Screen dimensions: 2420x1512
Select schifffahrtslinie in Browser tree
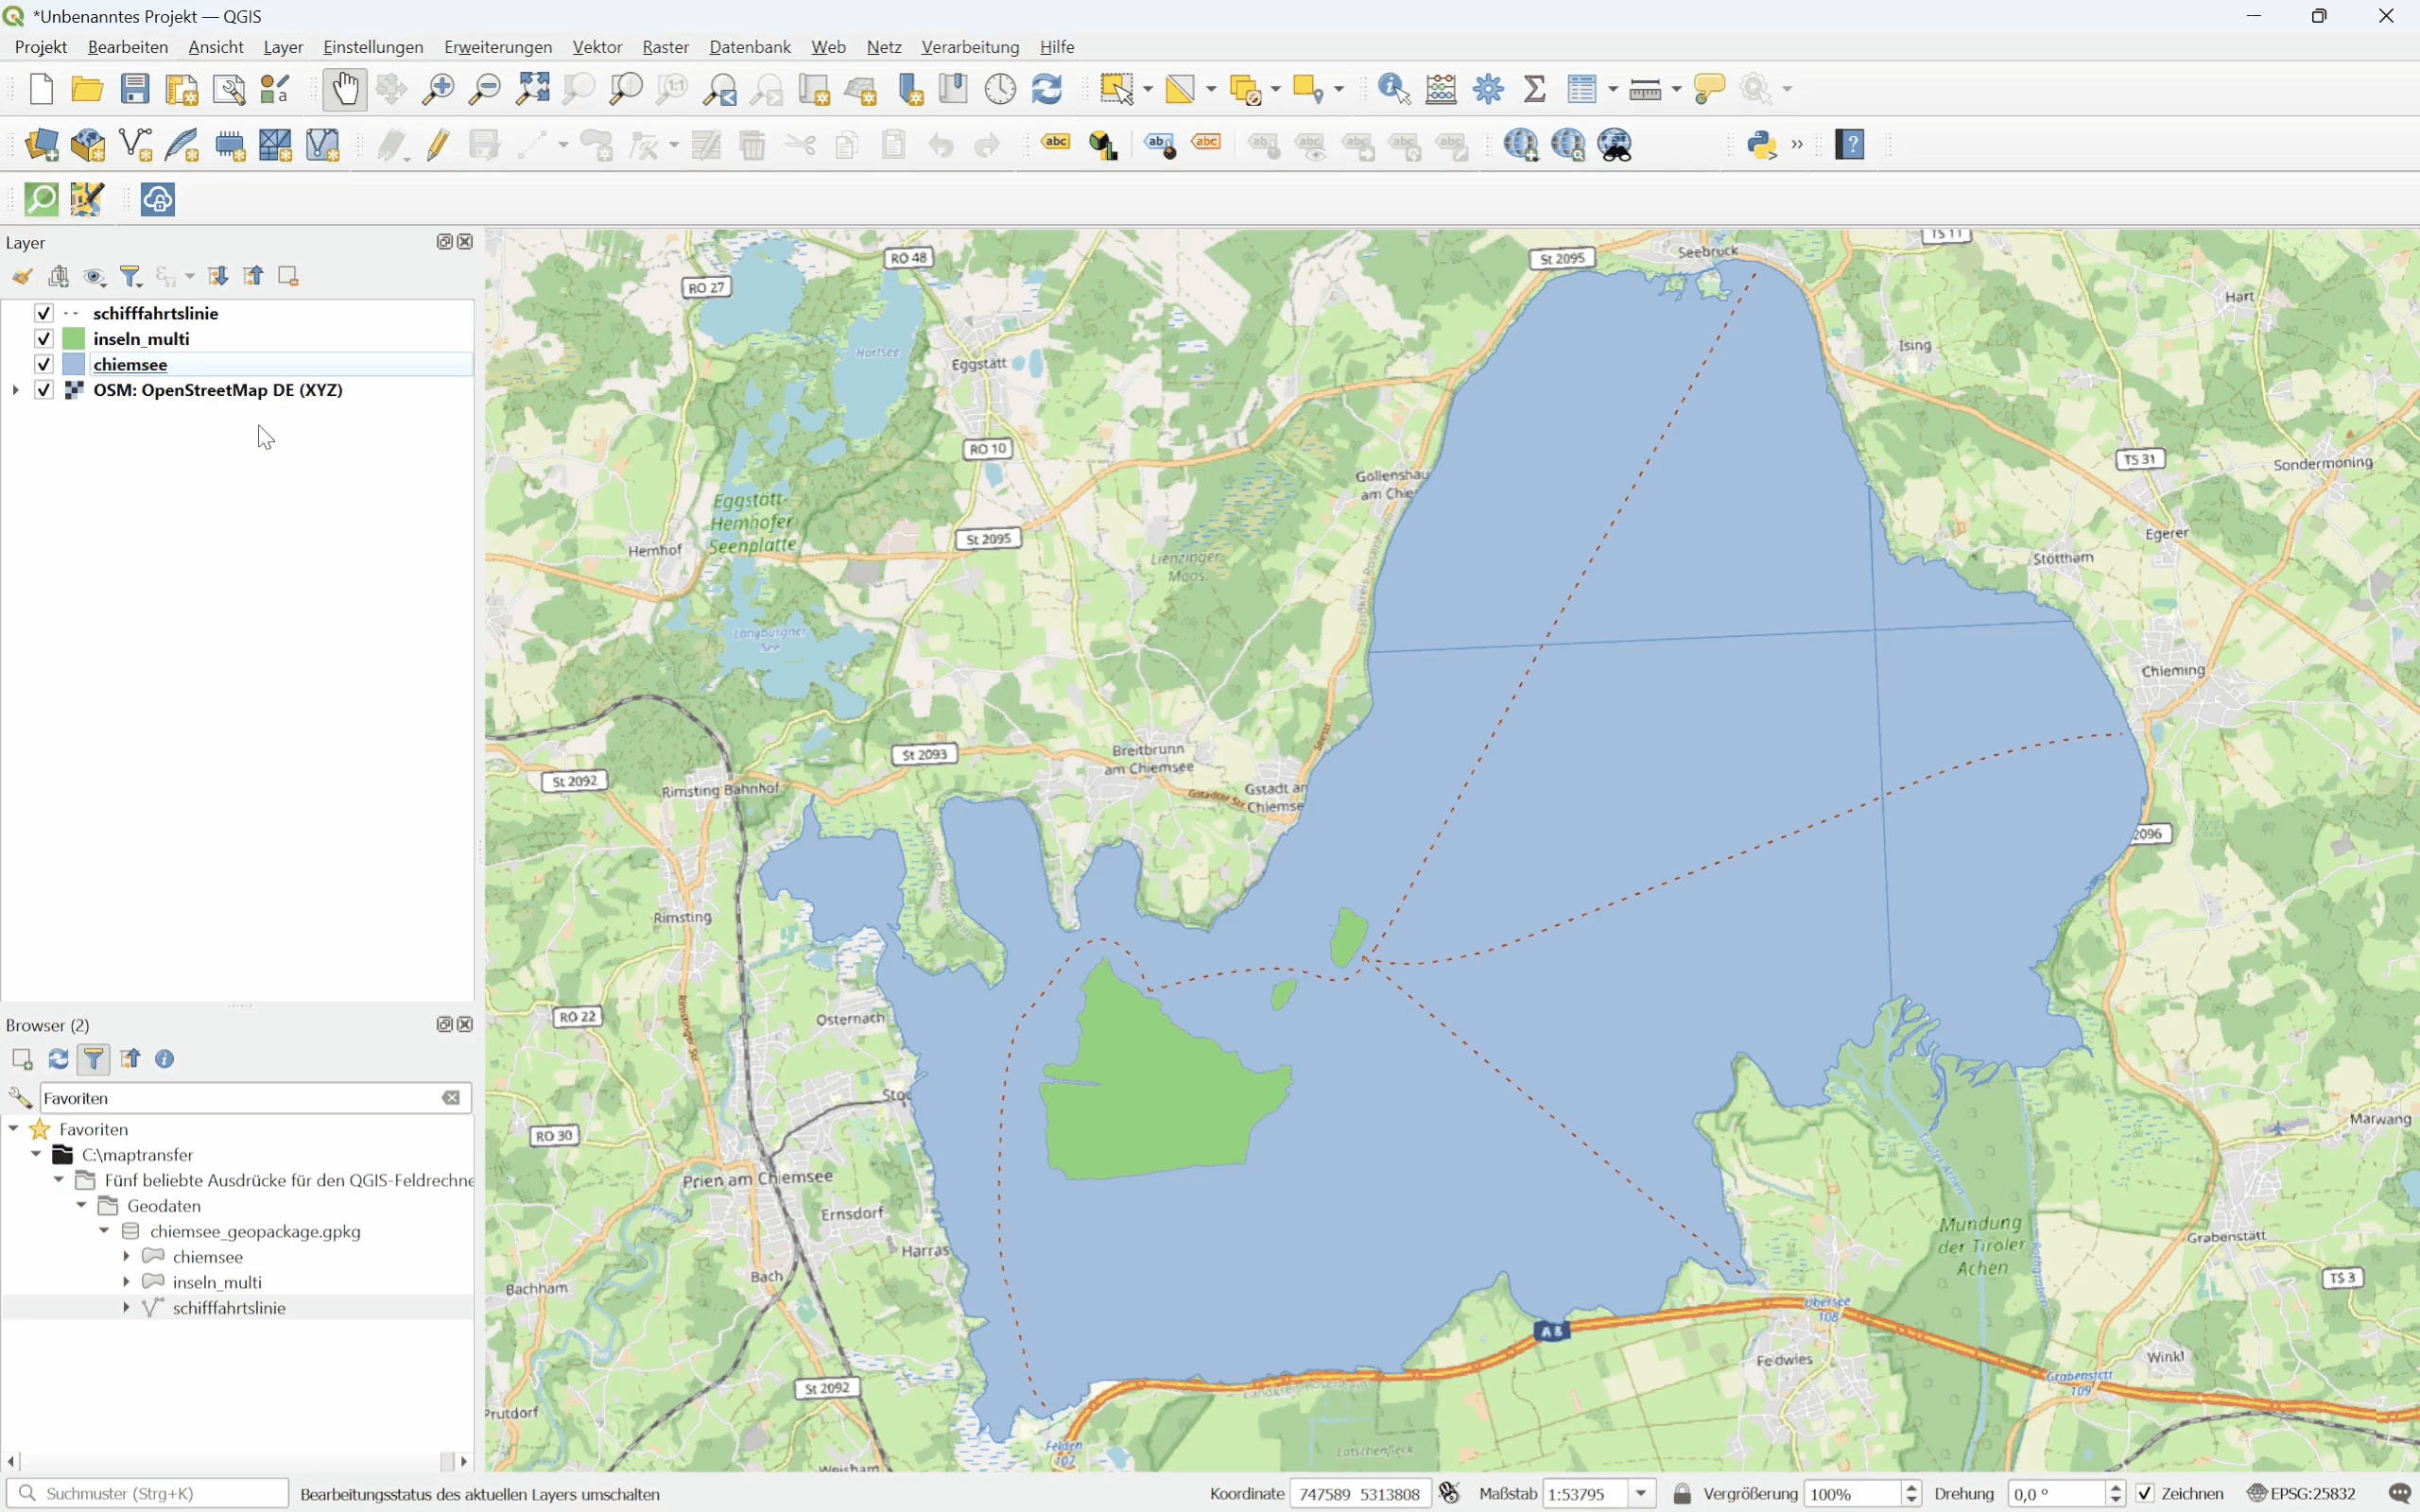229,1308
